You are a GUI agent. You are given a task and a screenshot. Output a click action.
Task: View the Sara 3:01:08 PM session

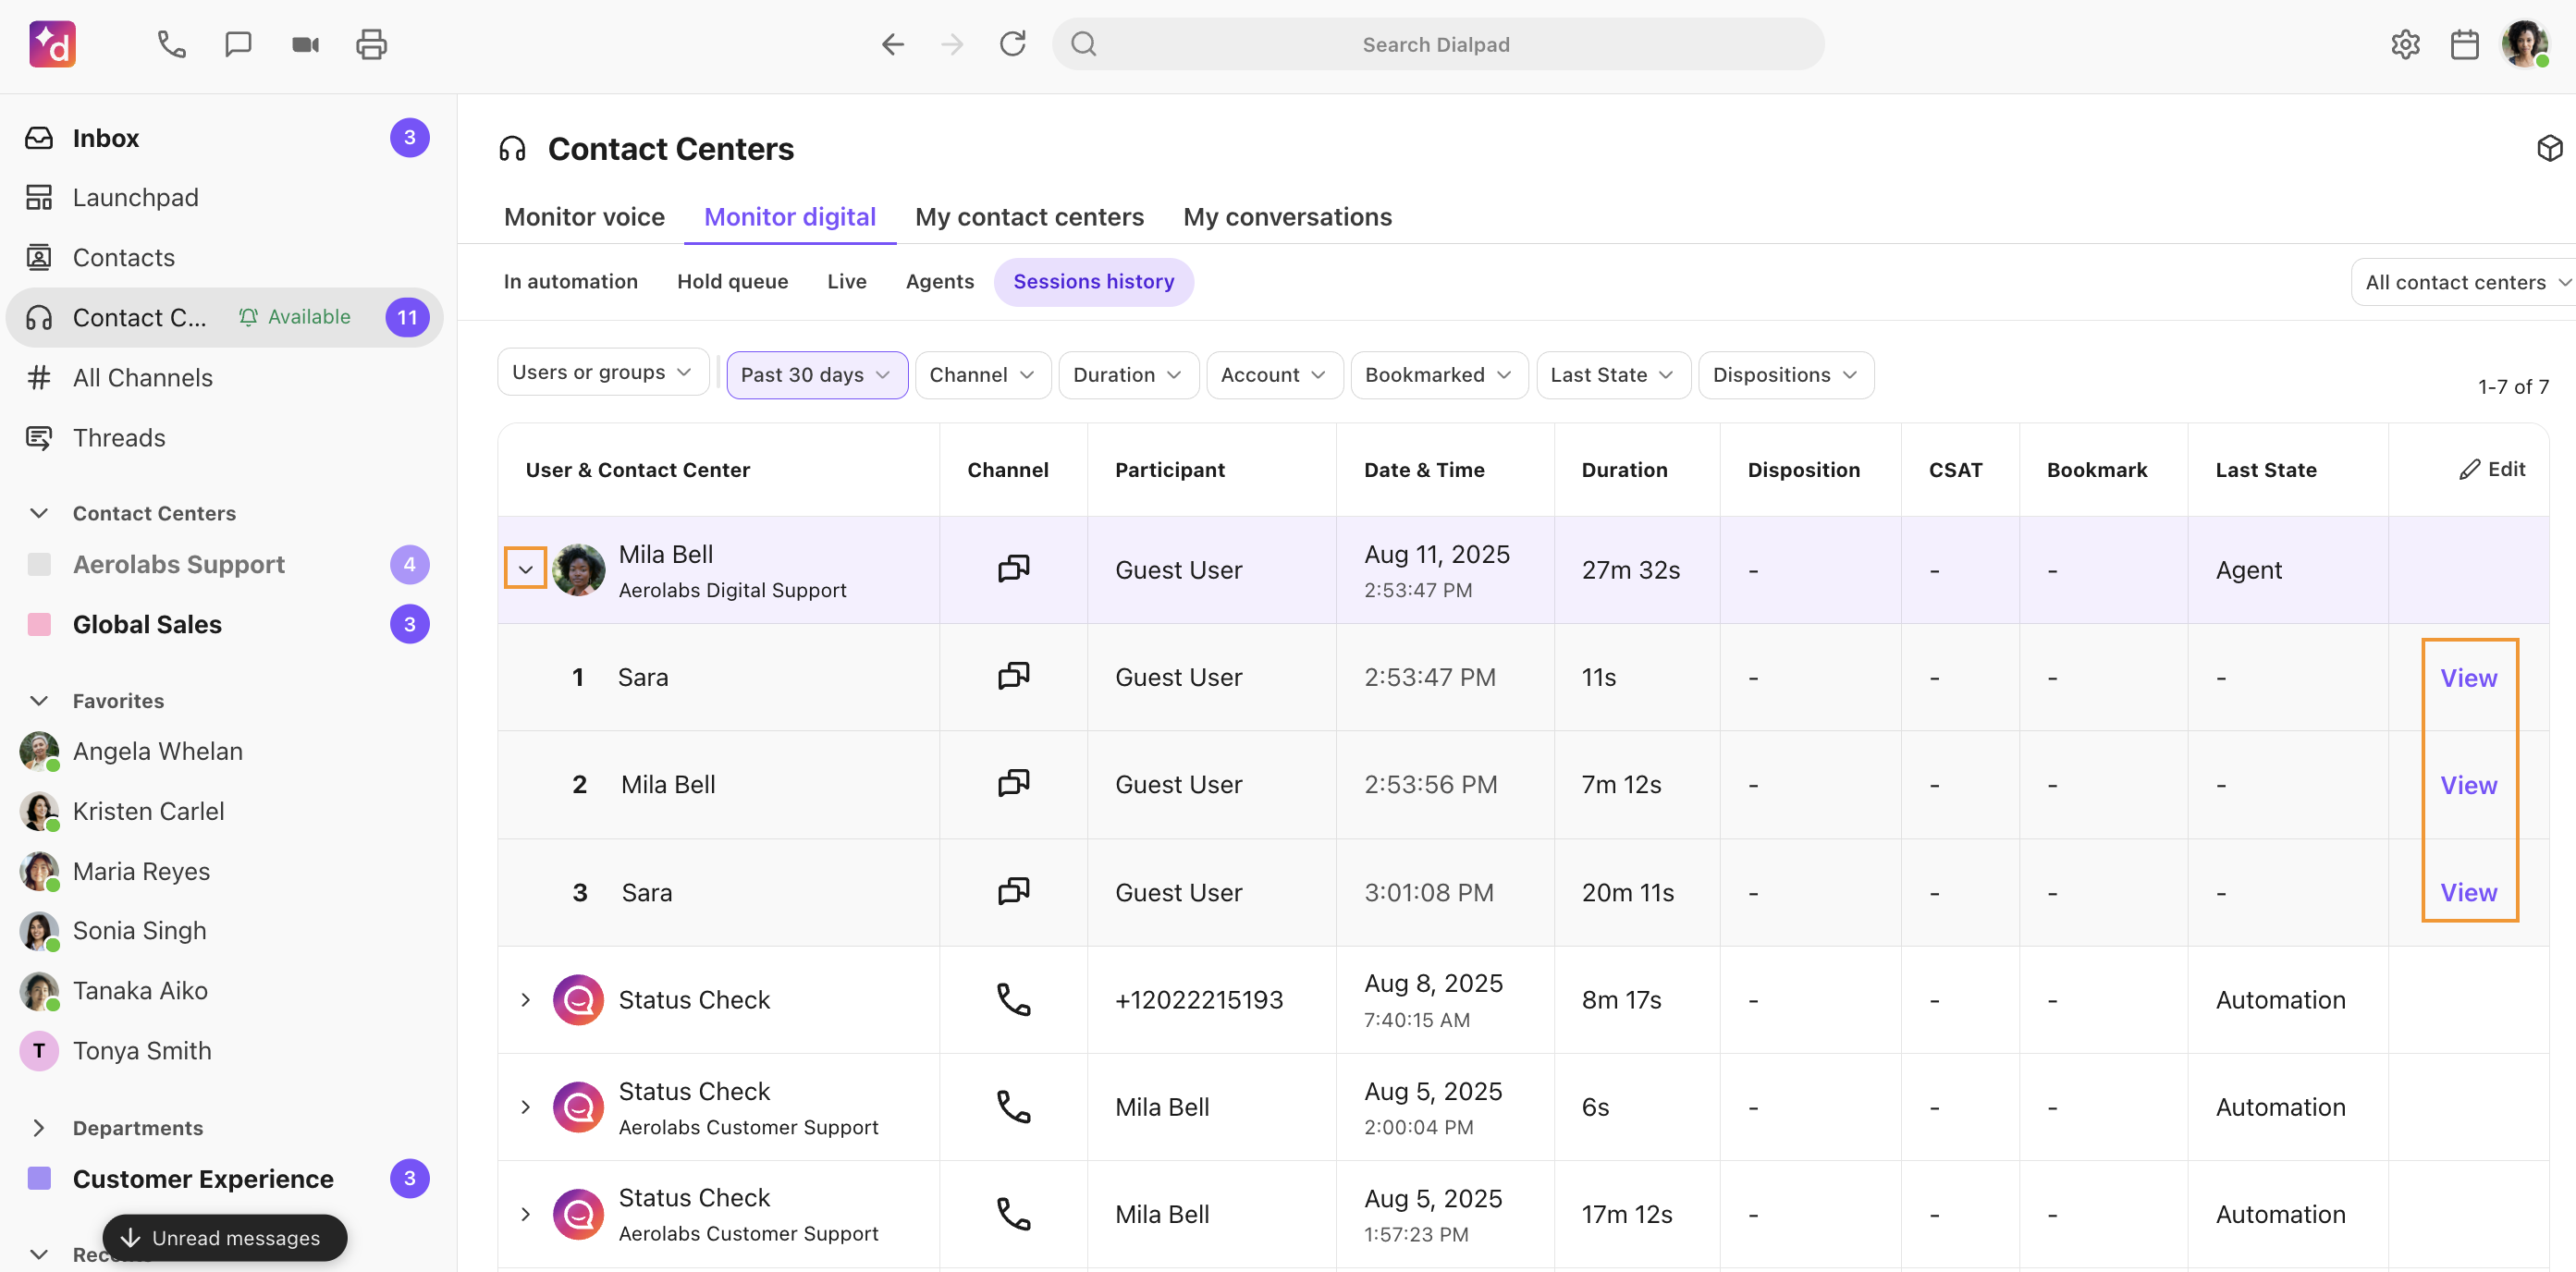point(2468,892)
